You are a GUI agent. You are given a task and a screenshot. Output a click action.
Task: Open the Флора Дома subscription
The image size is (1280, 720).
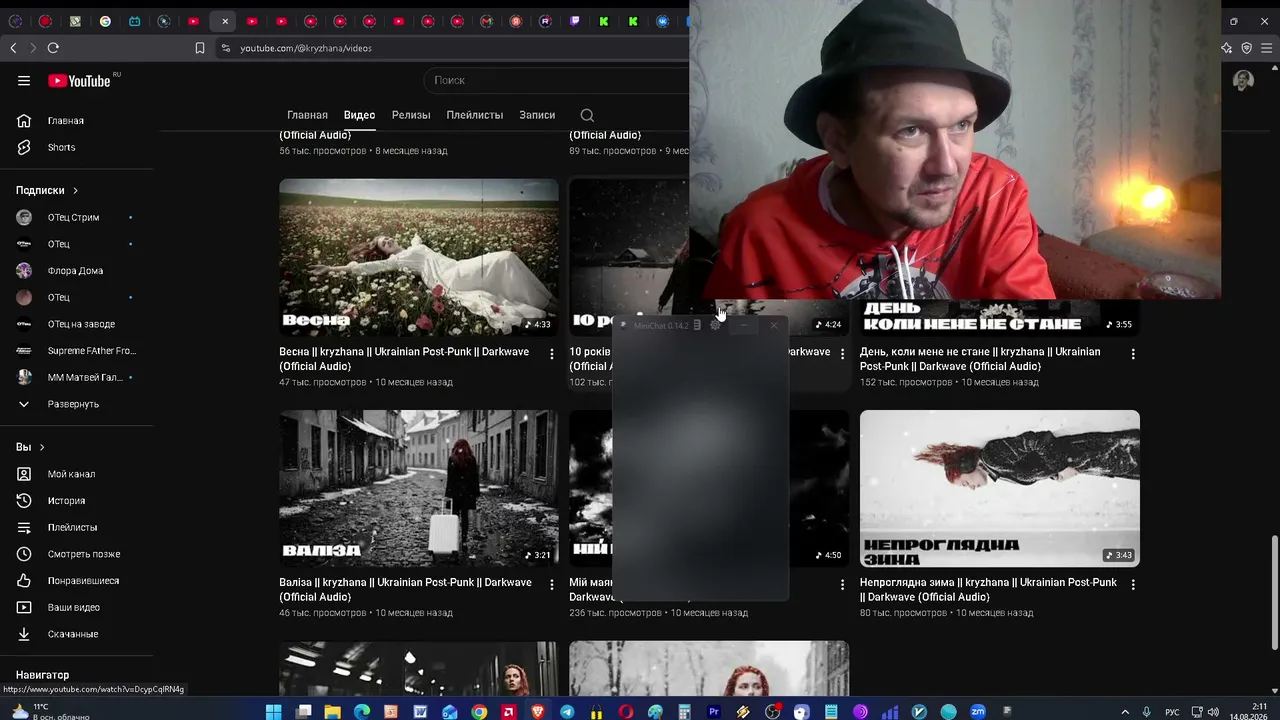[x=77, y=271]
